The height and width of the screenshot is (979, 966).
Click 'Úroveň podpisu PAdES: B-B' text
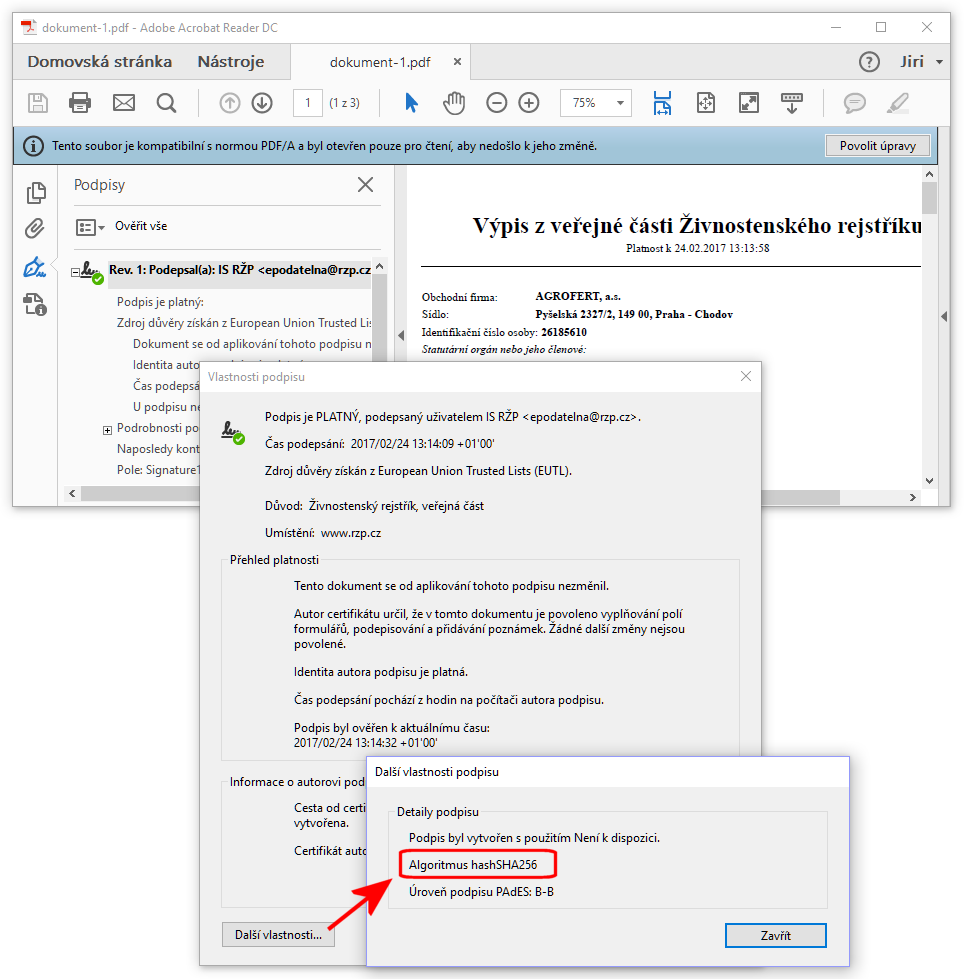pyautogui.click(x=481, y=892)
